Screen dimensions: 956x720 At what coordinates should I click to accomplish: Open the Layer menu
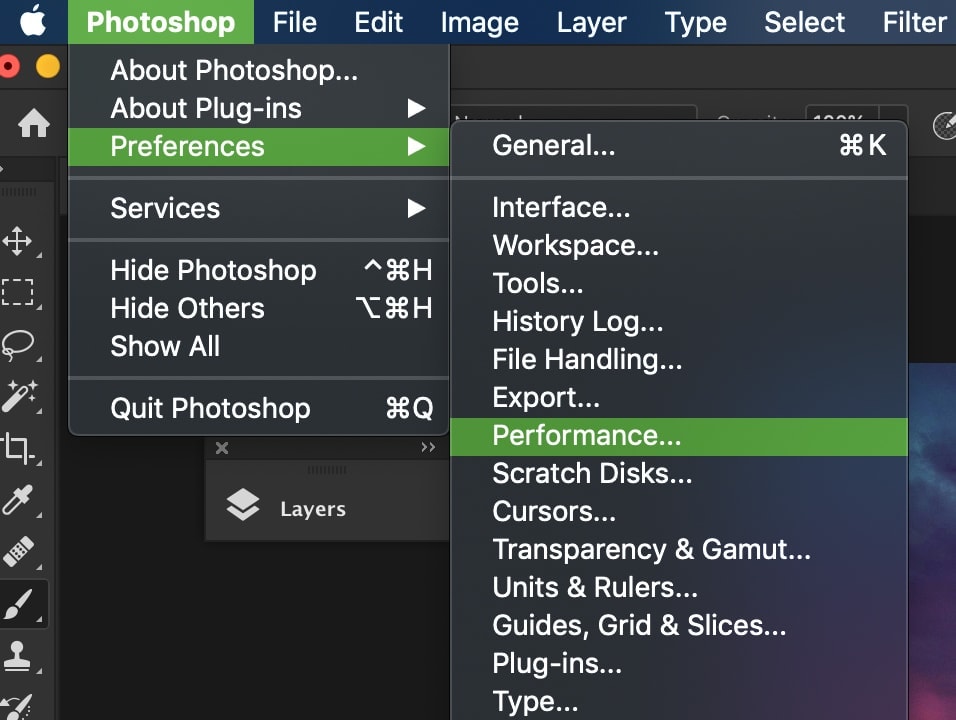pyautogui.click(x=591, y=22)
